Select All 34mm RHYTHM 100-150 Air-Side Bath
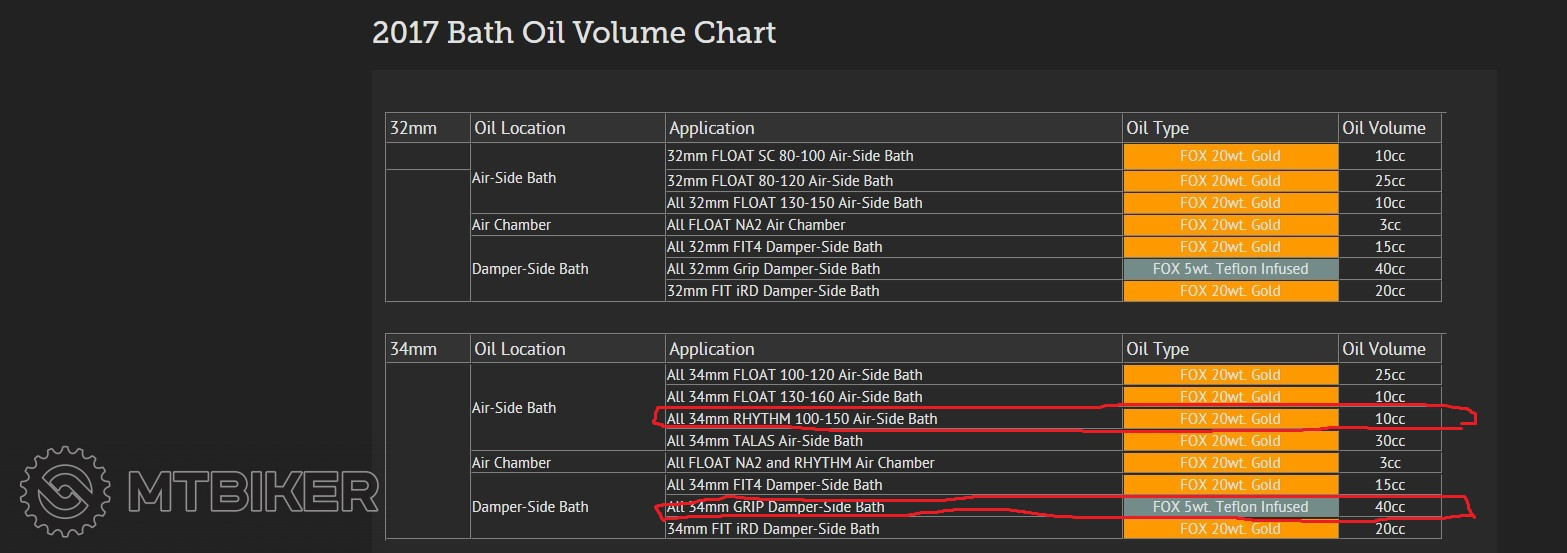Image resolution: width=1567 pixels, height=553 pixels. (x=802, y=419)
